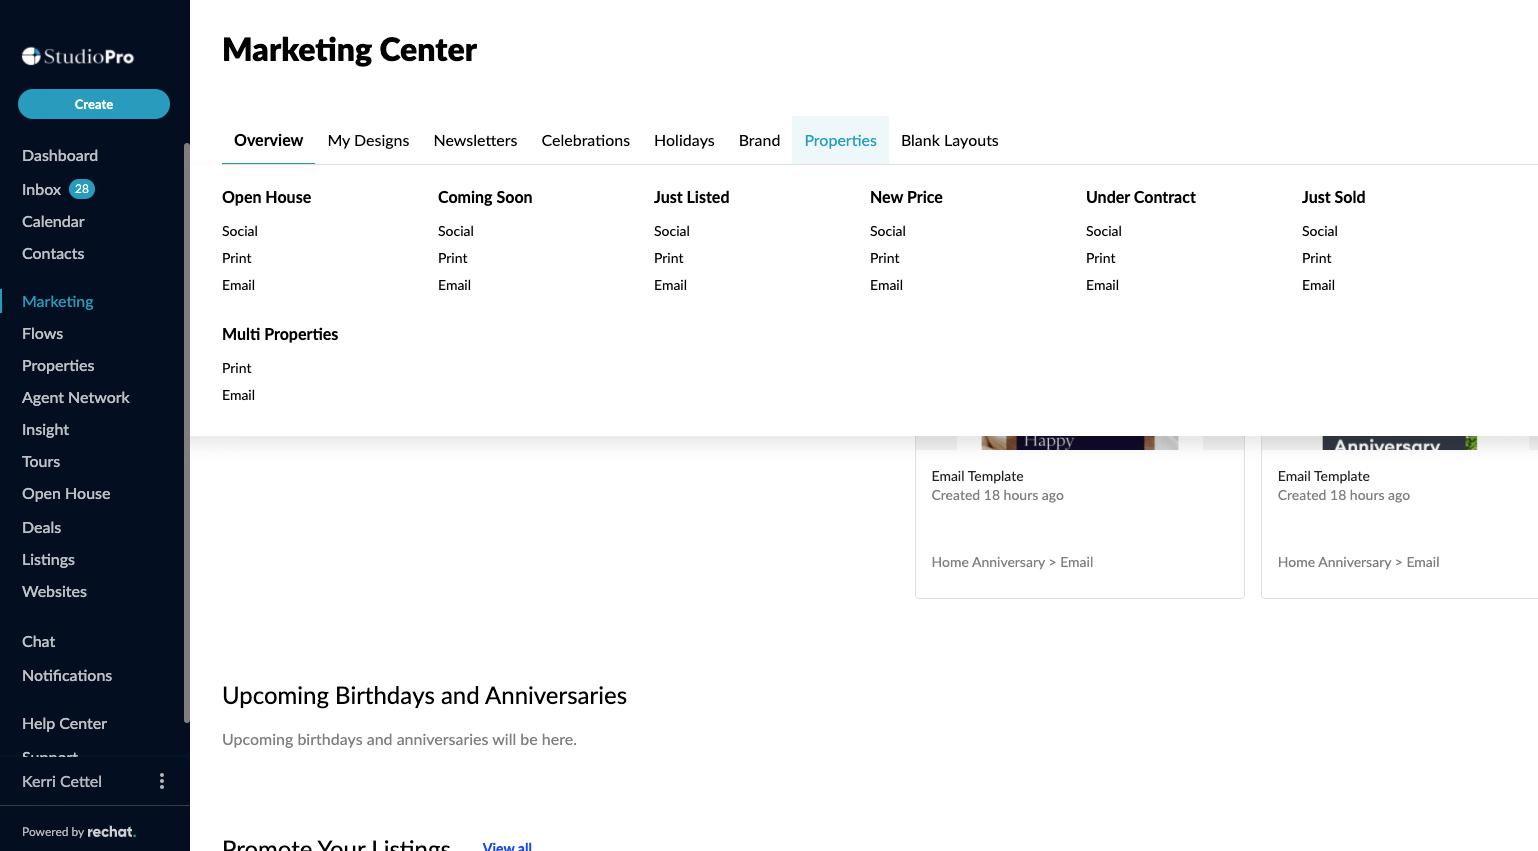Choose Email under Under Contract
The width and height of the screenshot is (1538, 851).
click(1102, 285)
